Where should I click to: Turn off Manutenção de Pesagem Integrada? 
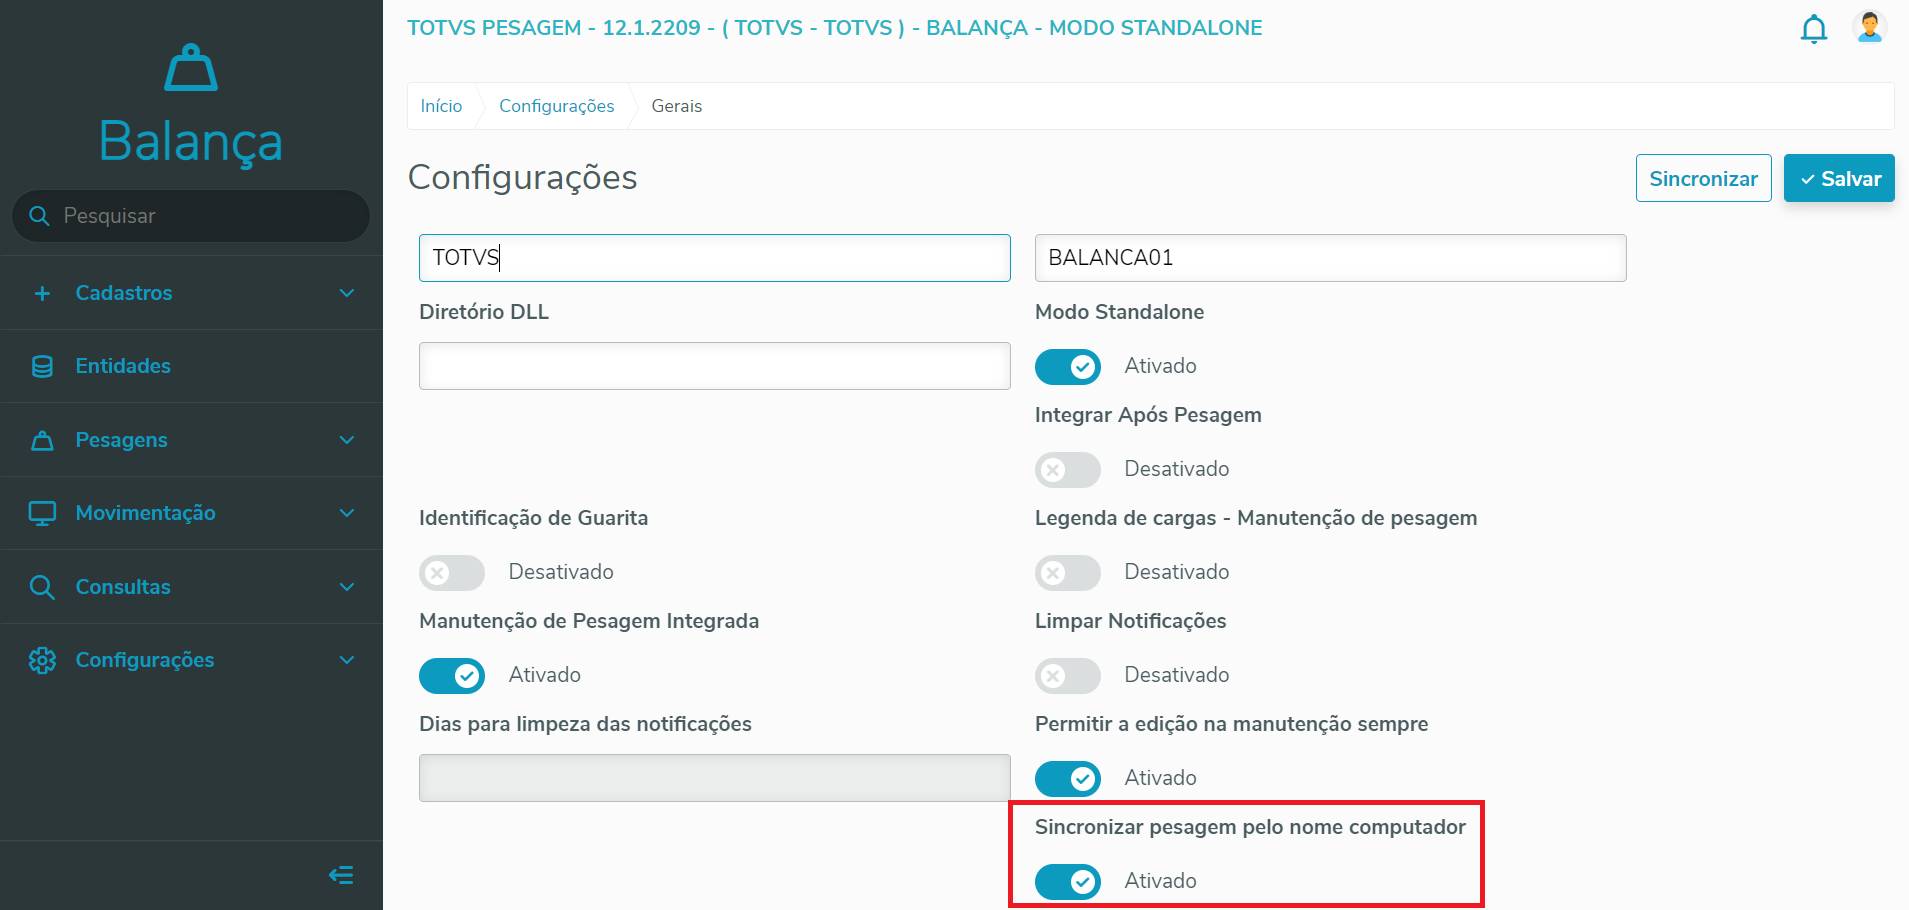452,676
